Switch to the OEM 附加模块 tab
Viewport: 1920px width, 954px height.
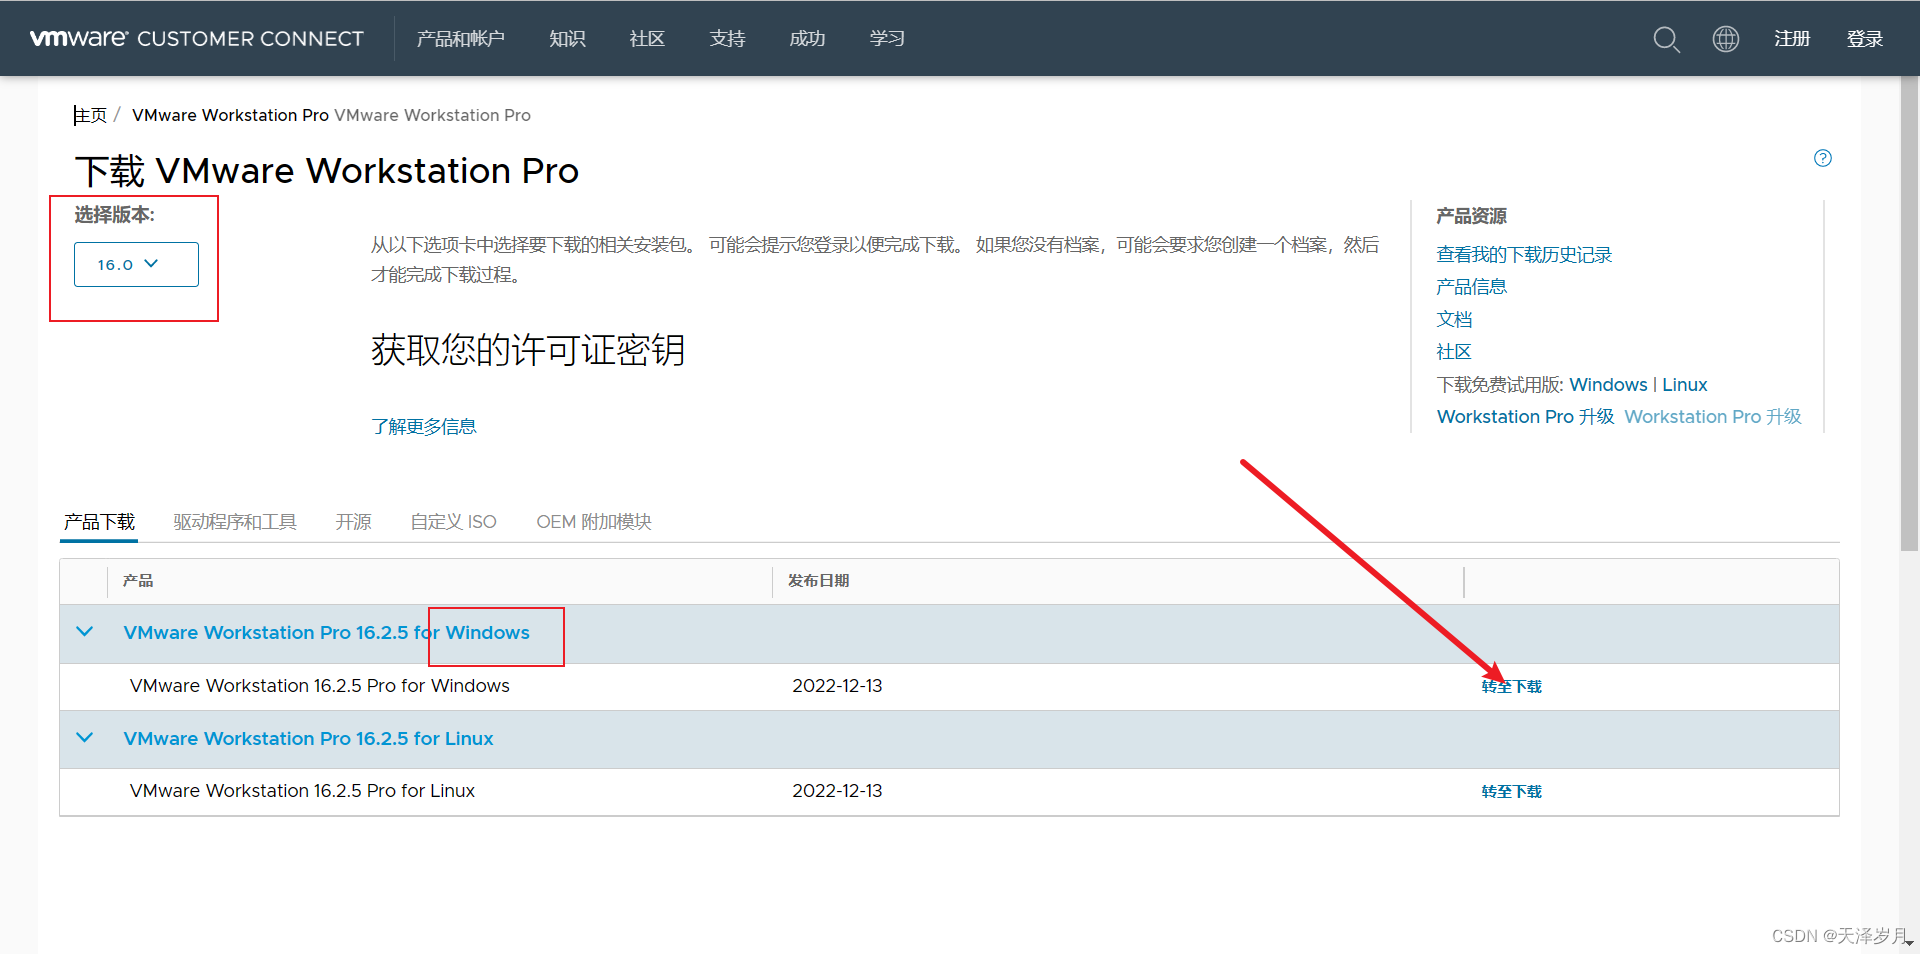click(x=594, y=522)
